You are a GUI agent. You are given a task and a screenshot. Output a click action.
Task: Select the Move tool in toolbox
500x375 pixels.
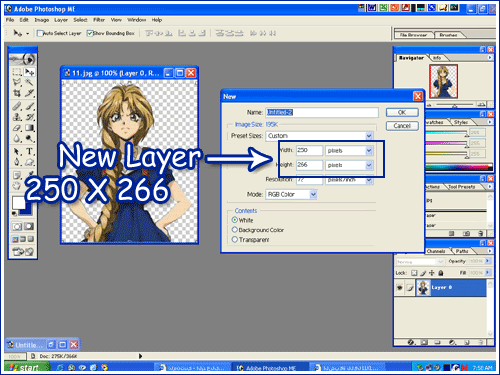pyautogui.click(x=29, y=72)
